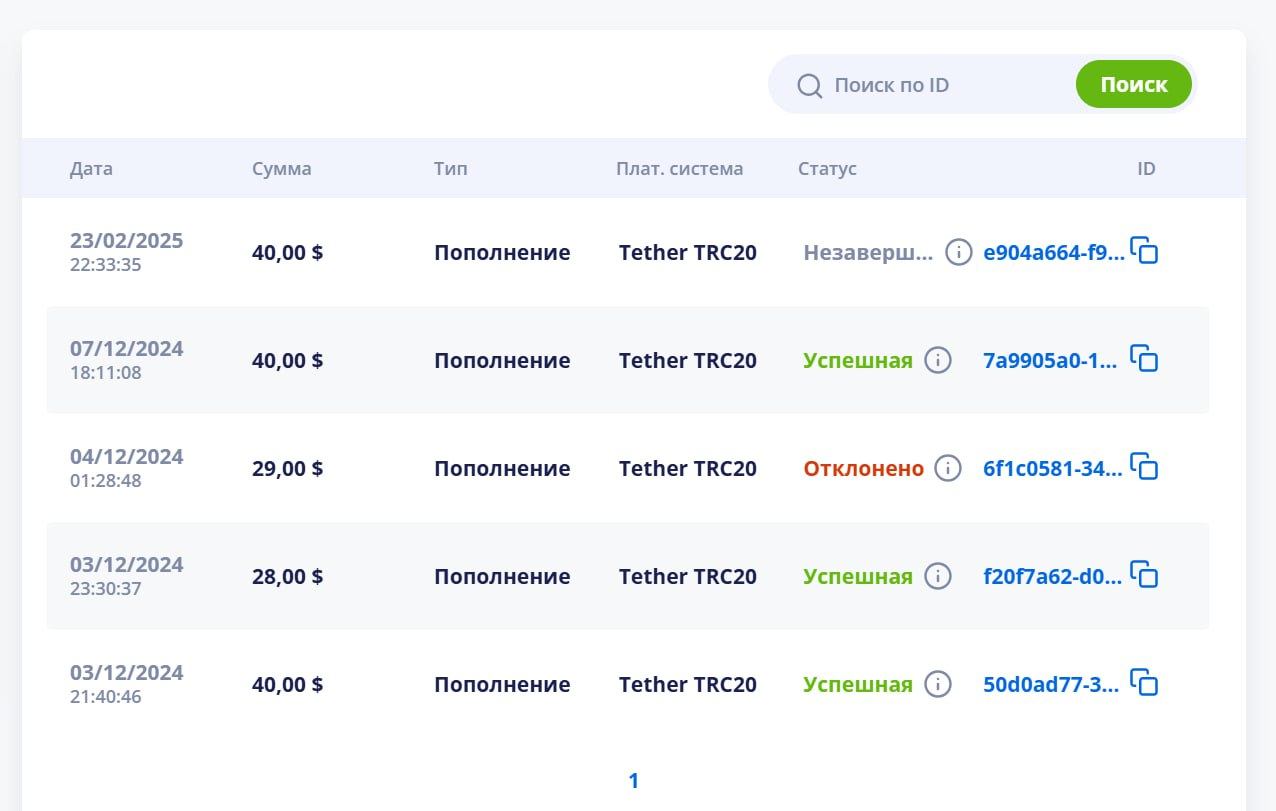Show status info for 28,00 $ transaction
The image size is (1276, 811).
937,576
